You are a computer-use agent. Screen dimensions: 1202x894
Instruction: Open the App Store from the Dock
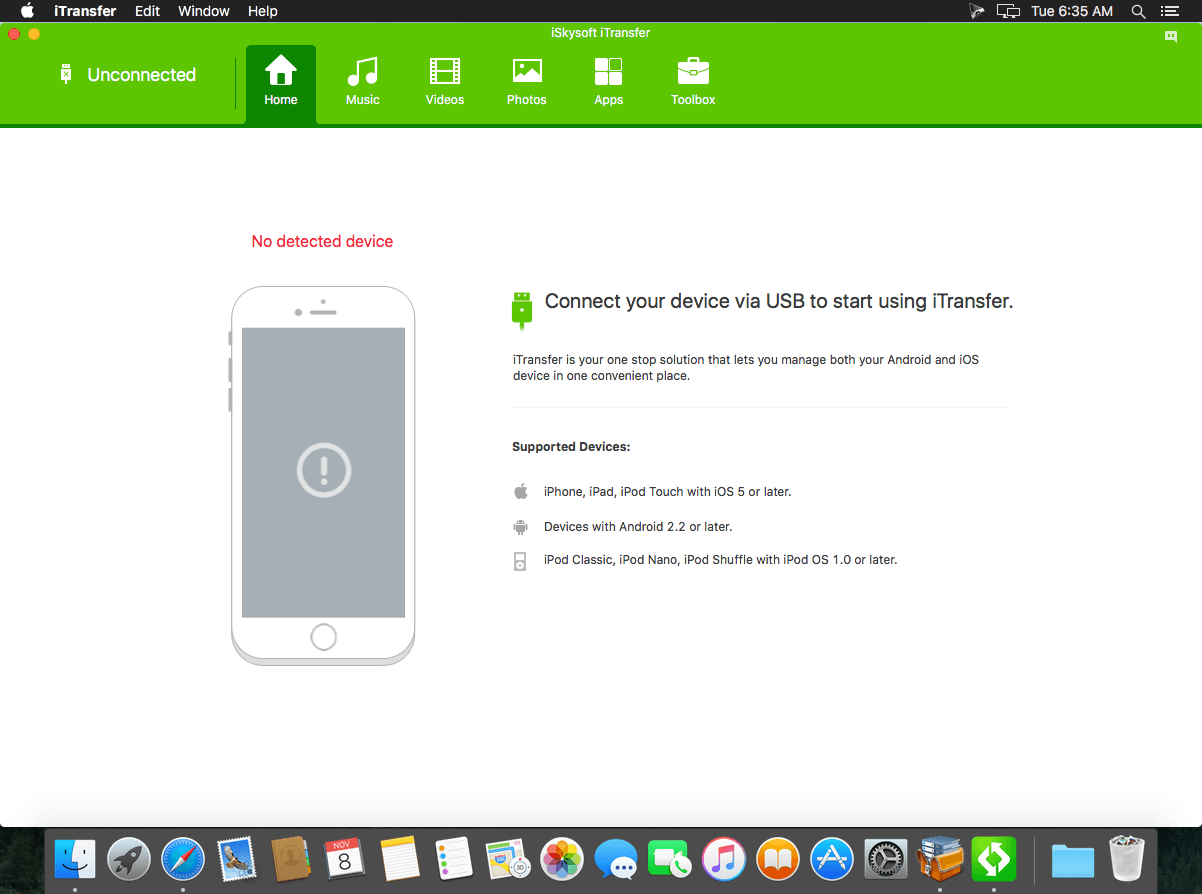pyautogui.click(x=831, y=858)
